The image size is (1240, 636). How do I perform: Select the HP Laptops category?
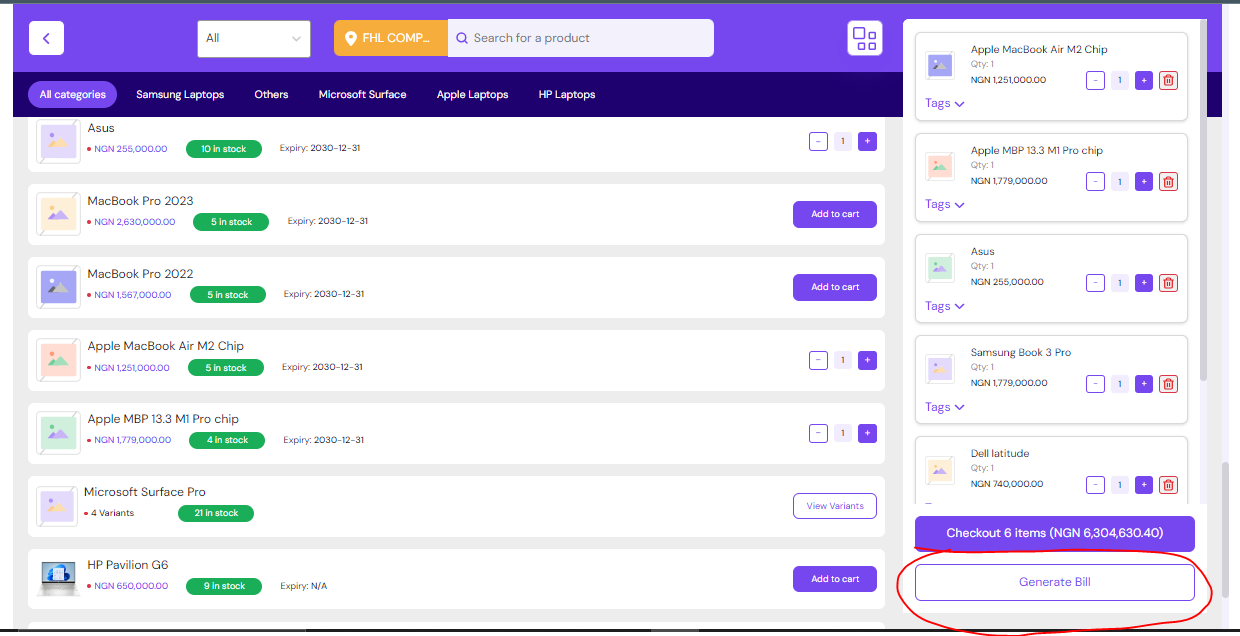[x=567, y=95]
